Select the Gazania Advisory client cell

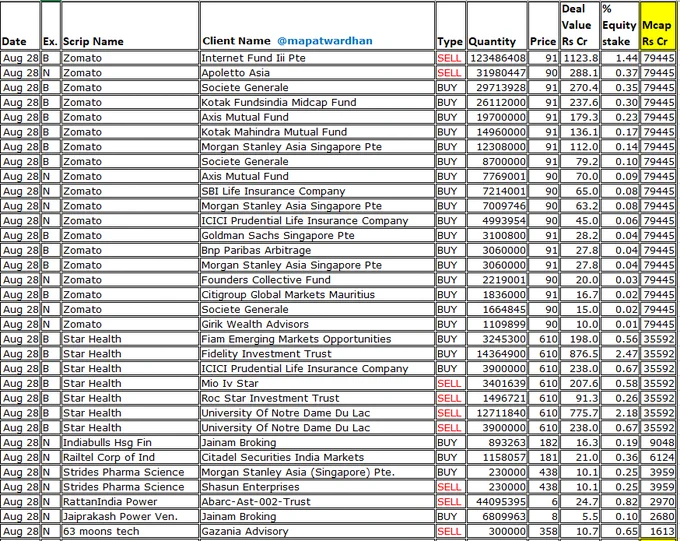point(317,531)
